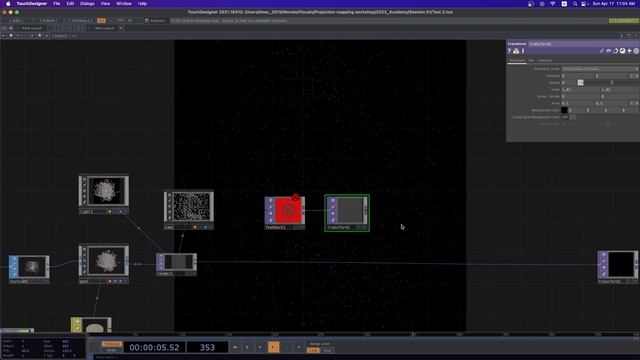The height and width of the screenshot is (360, 640).
Task: Open the Transform Order dropdown
Action: (x=600, y=69)
